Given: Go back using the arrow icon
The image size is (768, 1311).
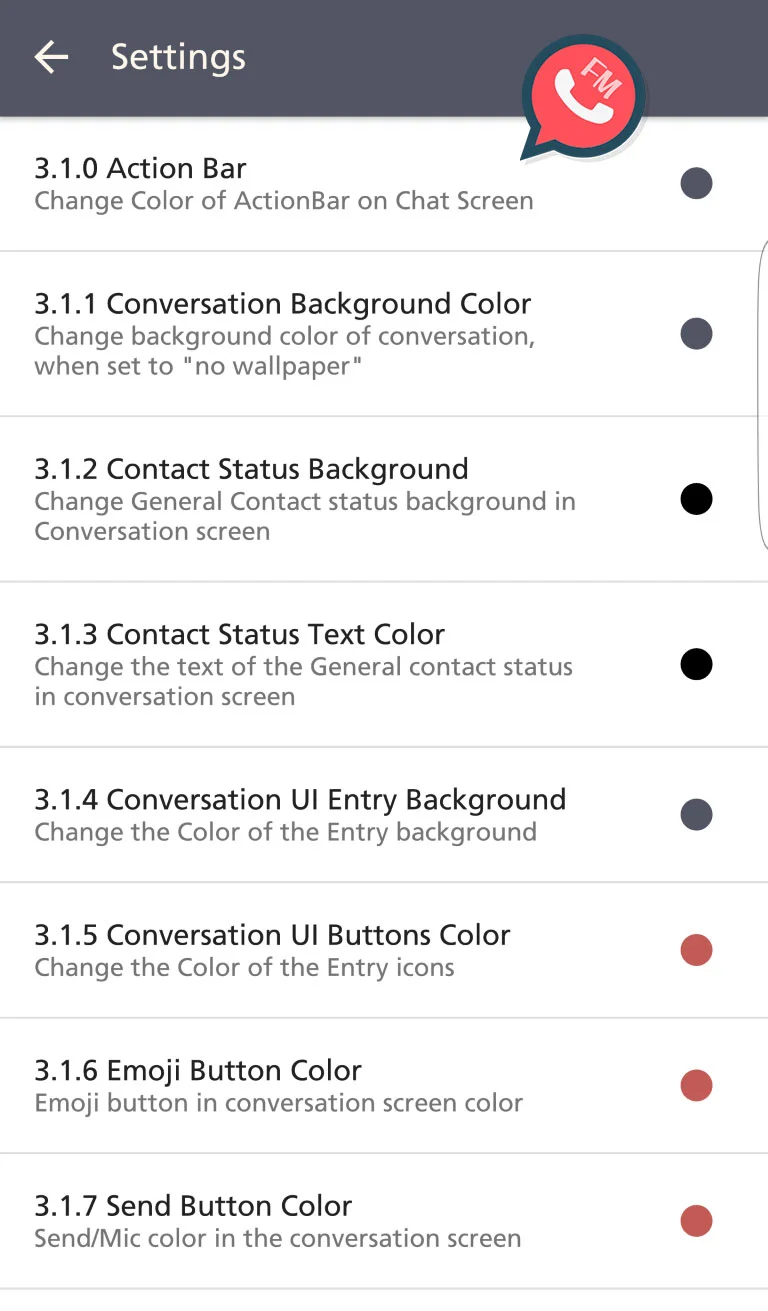Looking at the screenshot, I should (51, 58).
